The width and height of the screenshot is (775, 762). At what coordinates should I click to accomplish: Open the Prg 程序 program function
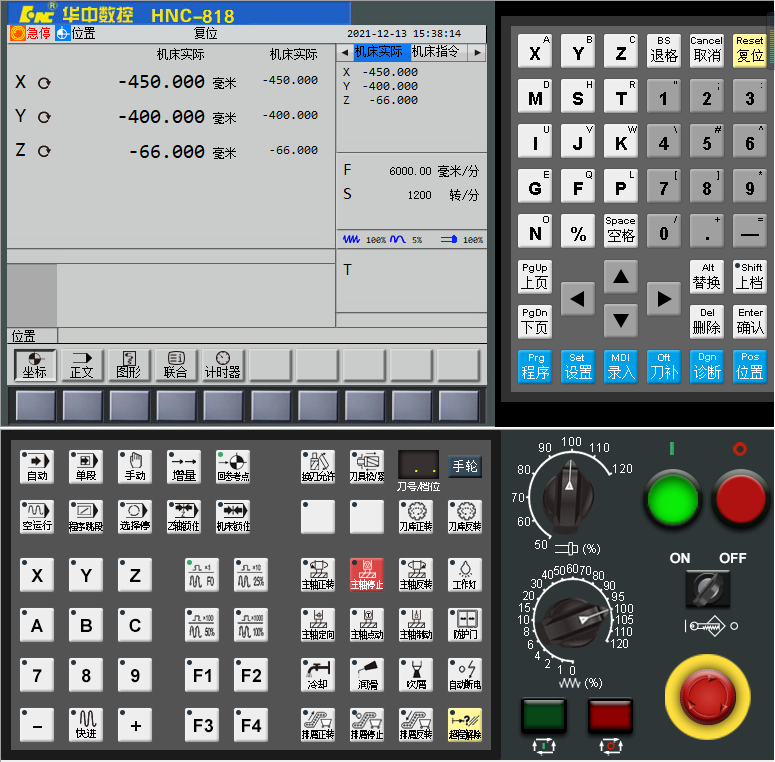click(535, 367)
